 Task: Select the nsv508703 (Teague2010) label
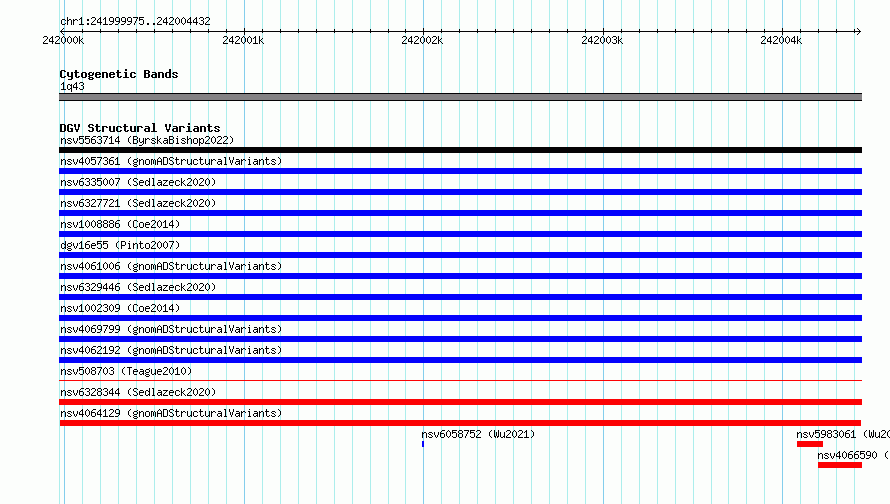[x=126, y=371]
